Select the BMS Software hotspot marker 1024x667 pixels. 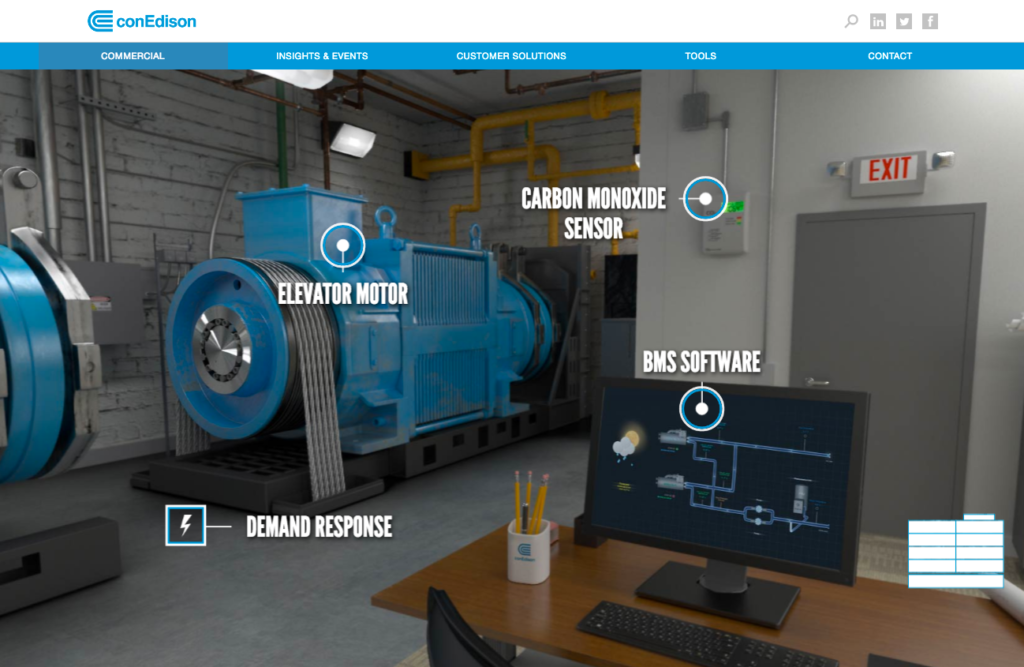coord(701,408)
